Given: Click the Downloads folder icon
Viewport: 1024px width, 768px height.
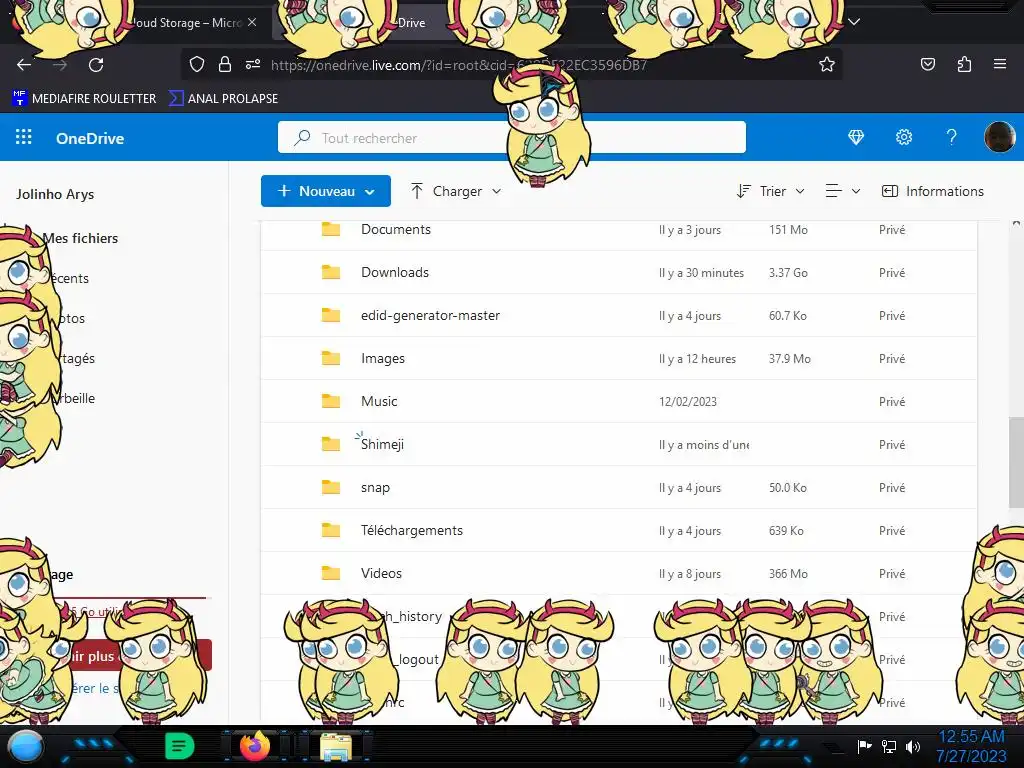Looking at the screenshot, I should [331, 272].
